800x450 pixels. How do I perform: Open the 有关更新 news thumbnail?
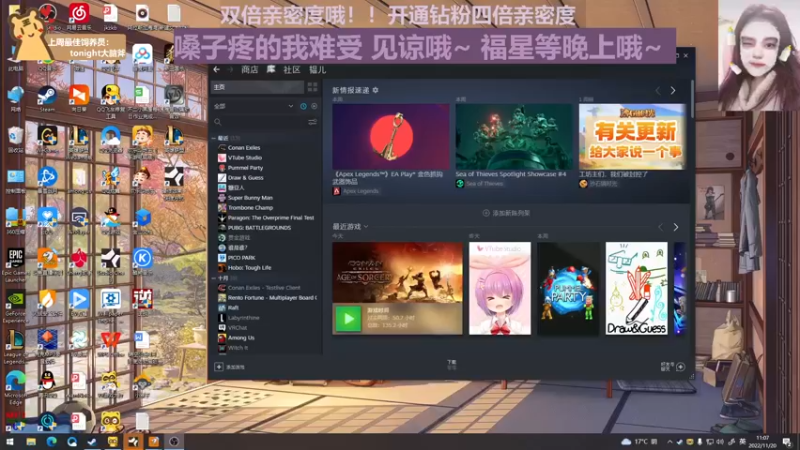(x=633, y=137)
